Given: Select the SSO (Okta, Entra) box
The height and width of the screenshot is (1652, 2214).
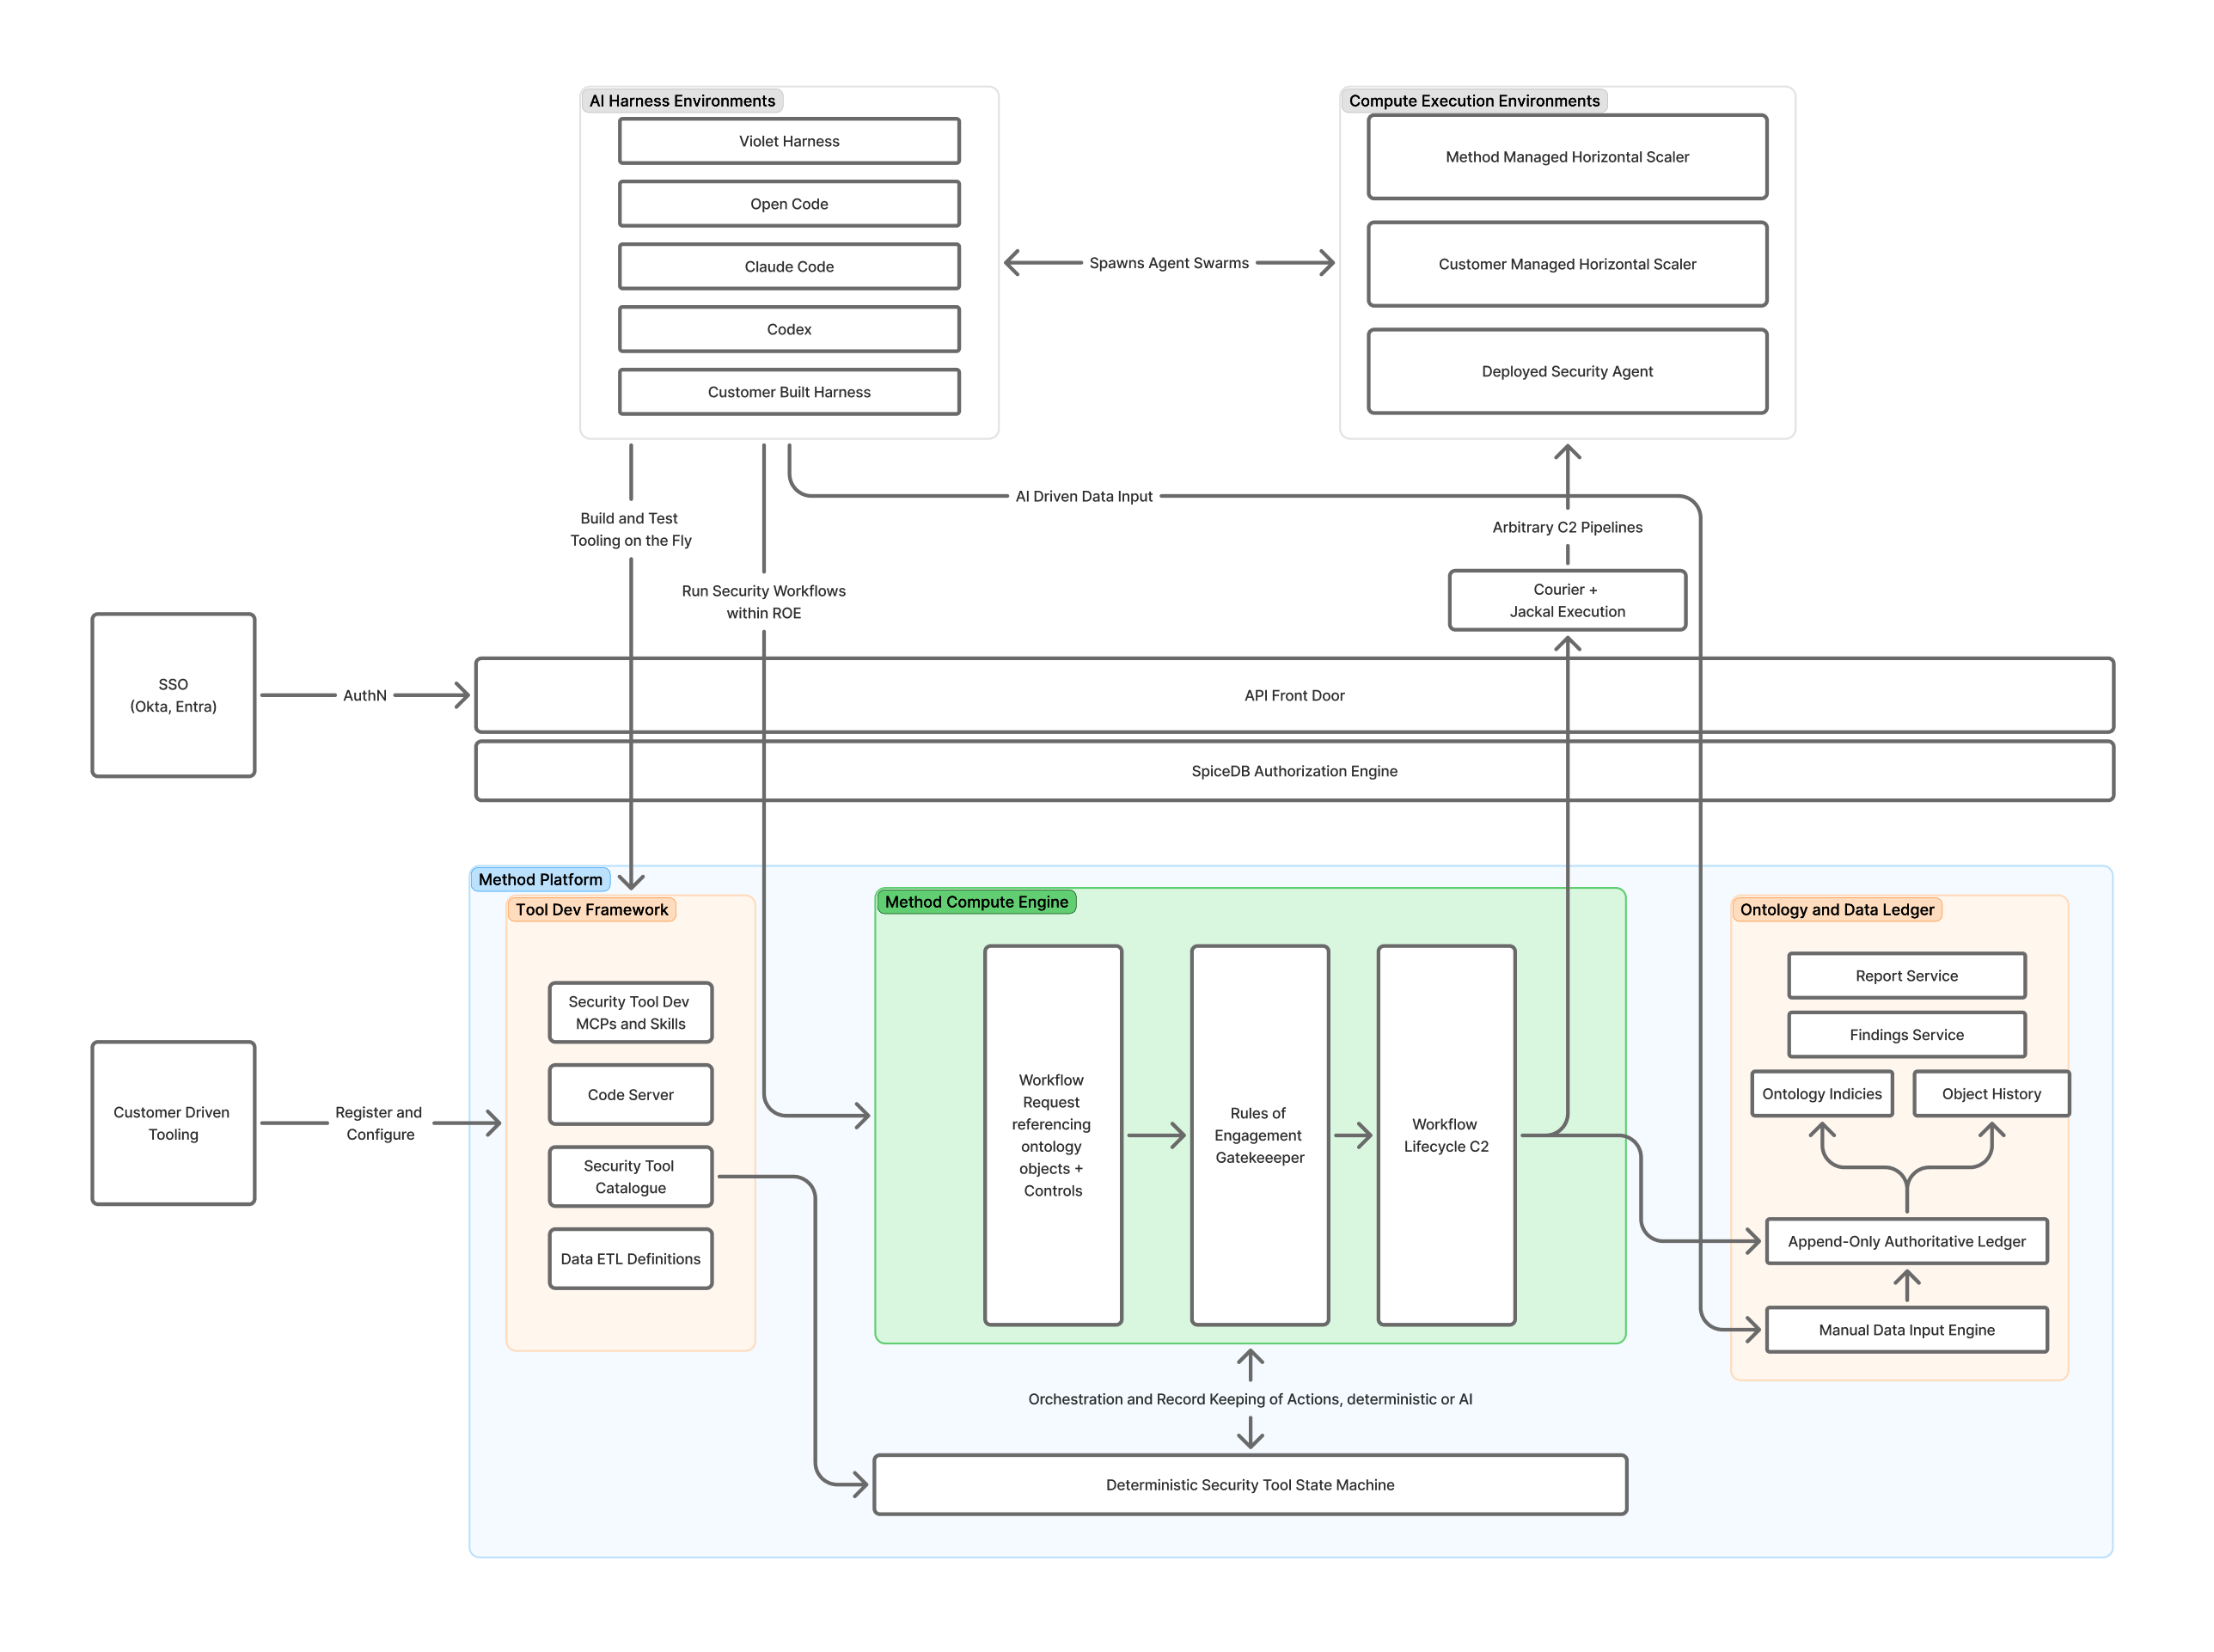Looking at the screenshot, I should [173, 695].
